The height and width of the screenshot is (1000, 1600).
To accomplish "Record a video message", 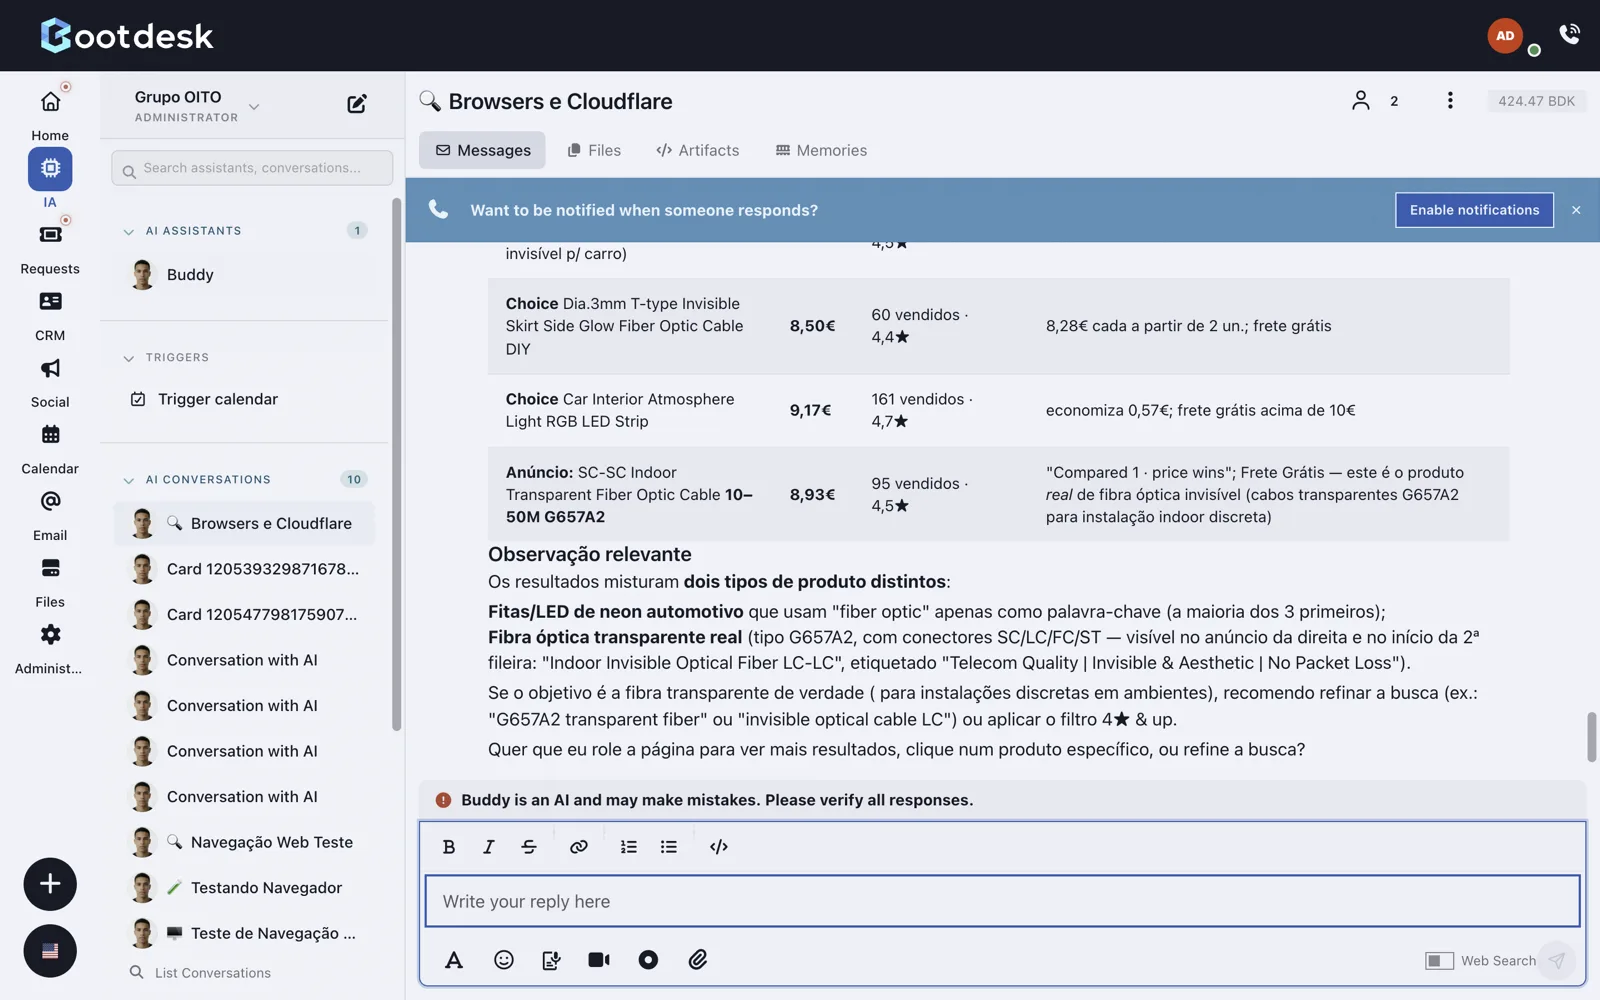I will [599, 960].
